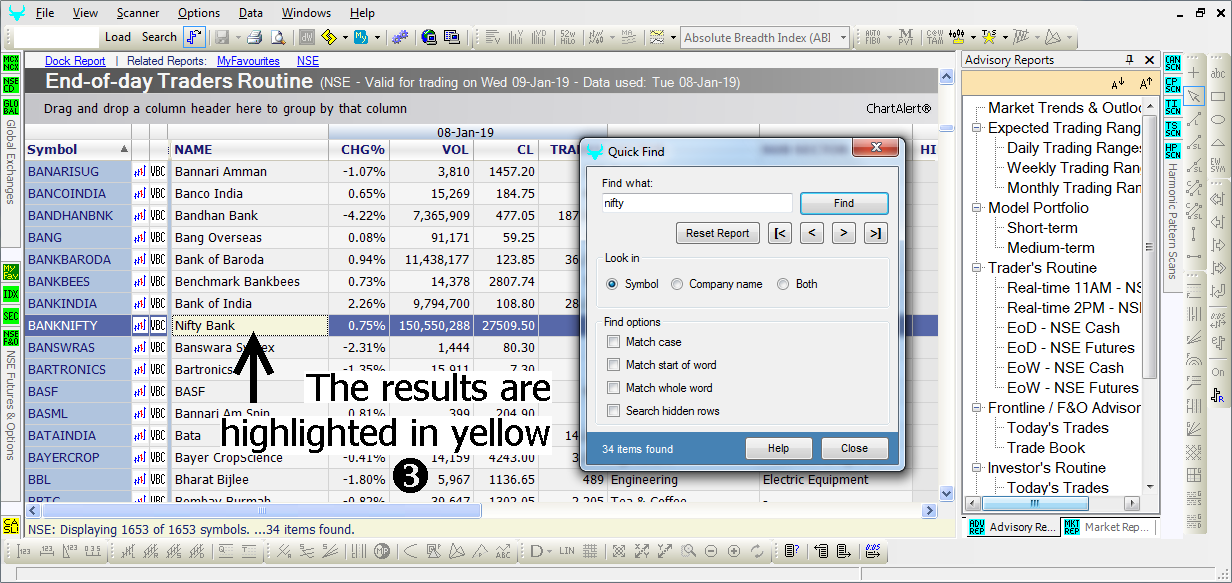Select the Symbol radio button
The width and height of the screenshot is (1232, 583).
[x=612, y=284]
